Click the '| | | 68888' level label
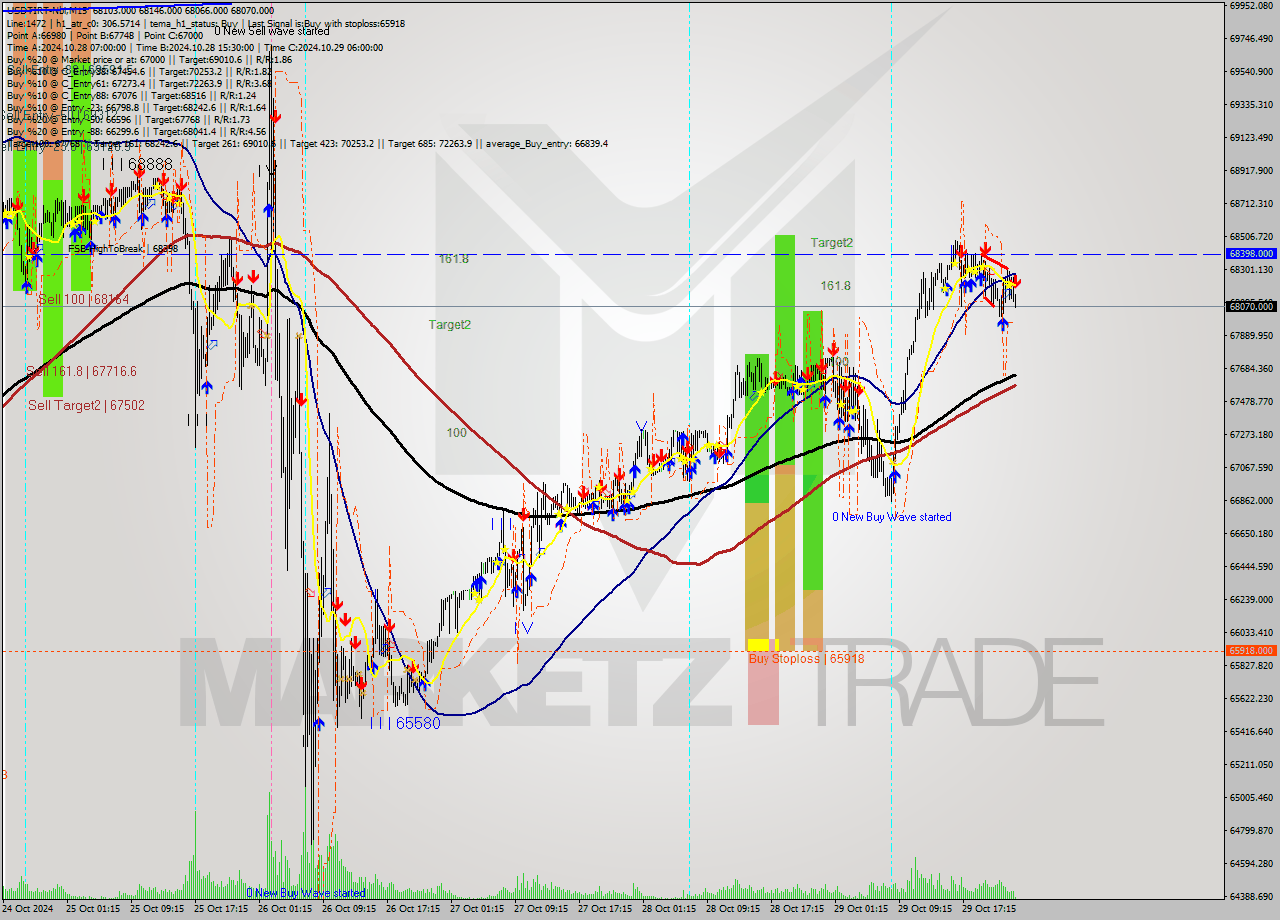The image size is (1280, 920). tap(138, 164)
